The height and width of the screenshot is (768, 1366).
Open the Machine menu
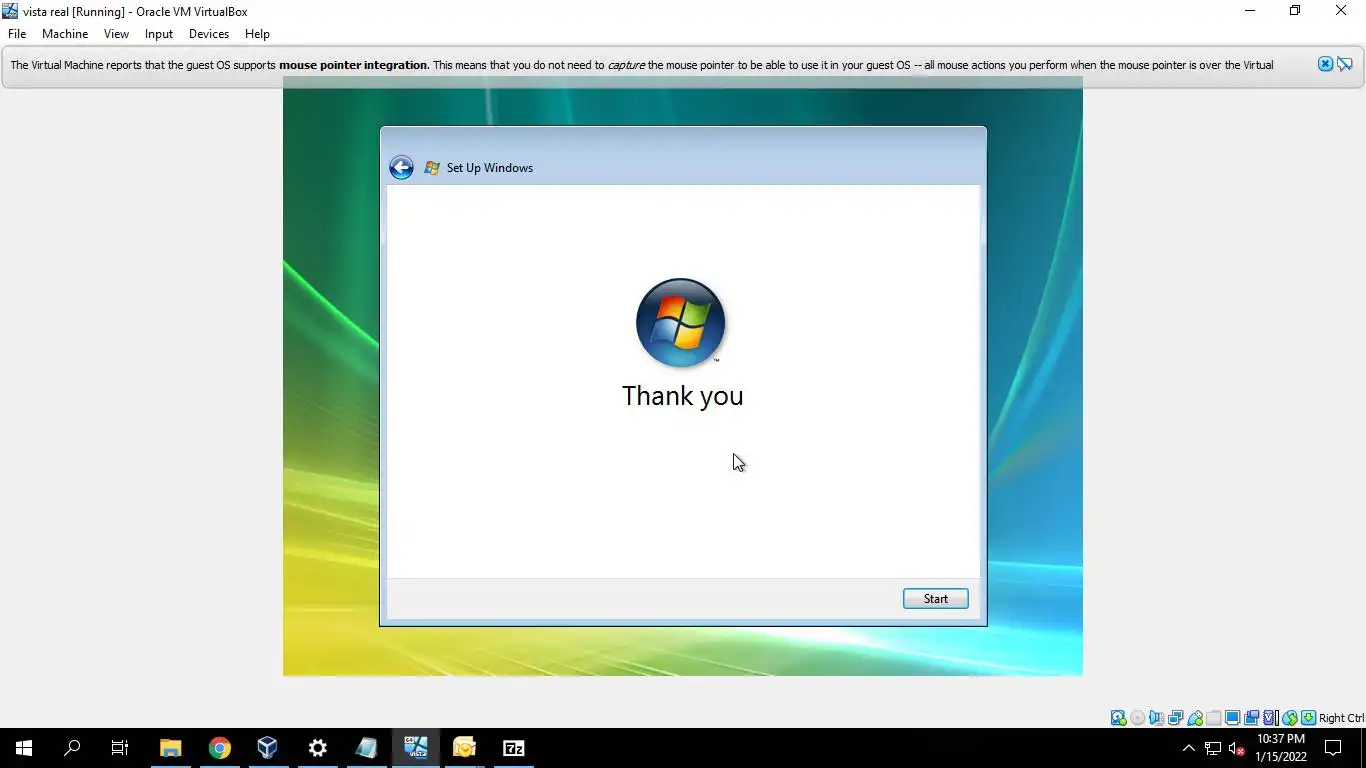[x=65, y=34]
